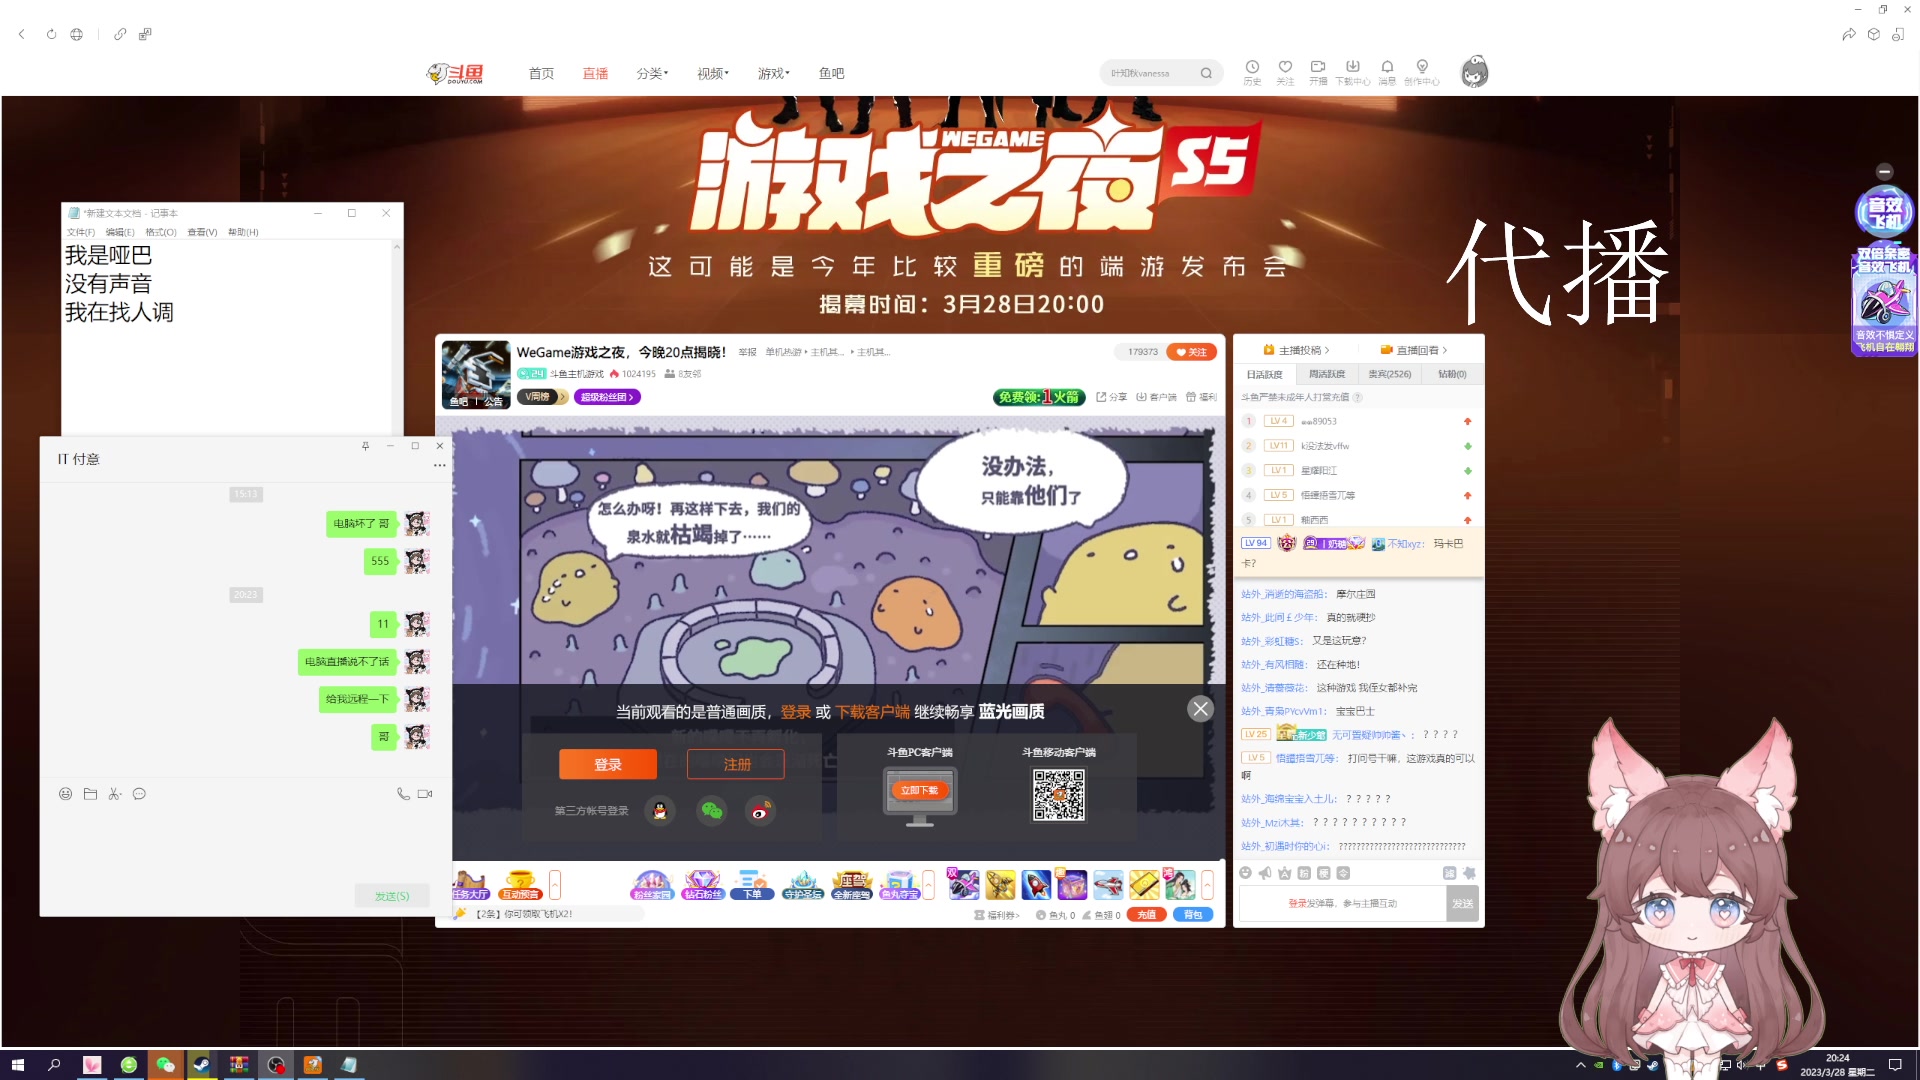
Task: Expand the gift list arrow at right
Action: [1207, 885]
